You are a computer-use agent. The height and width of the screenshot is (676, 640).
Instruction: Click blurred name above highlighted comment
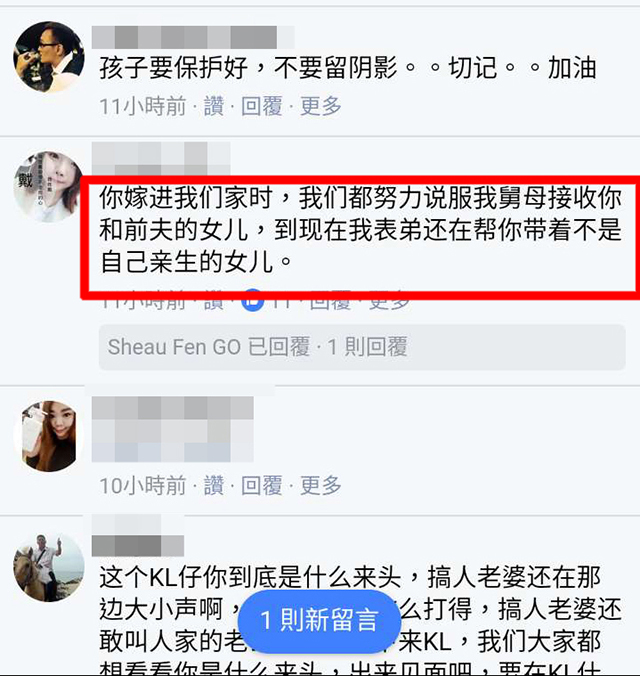161,159
